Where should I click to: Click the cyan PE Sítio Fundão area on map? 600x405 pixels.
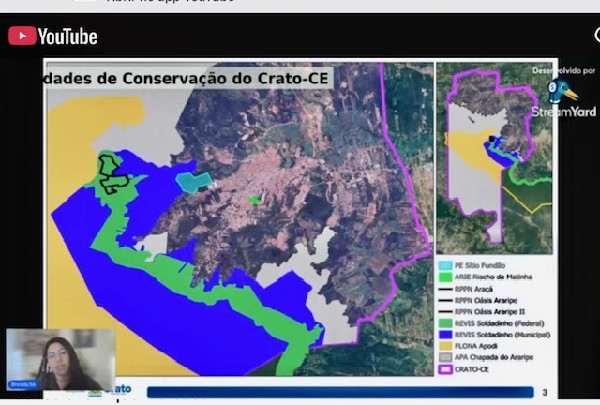[x=193, y=181]
